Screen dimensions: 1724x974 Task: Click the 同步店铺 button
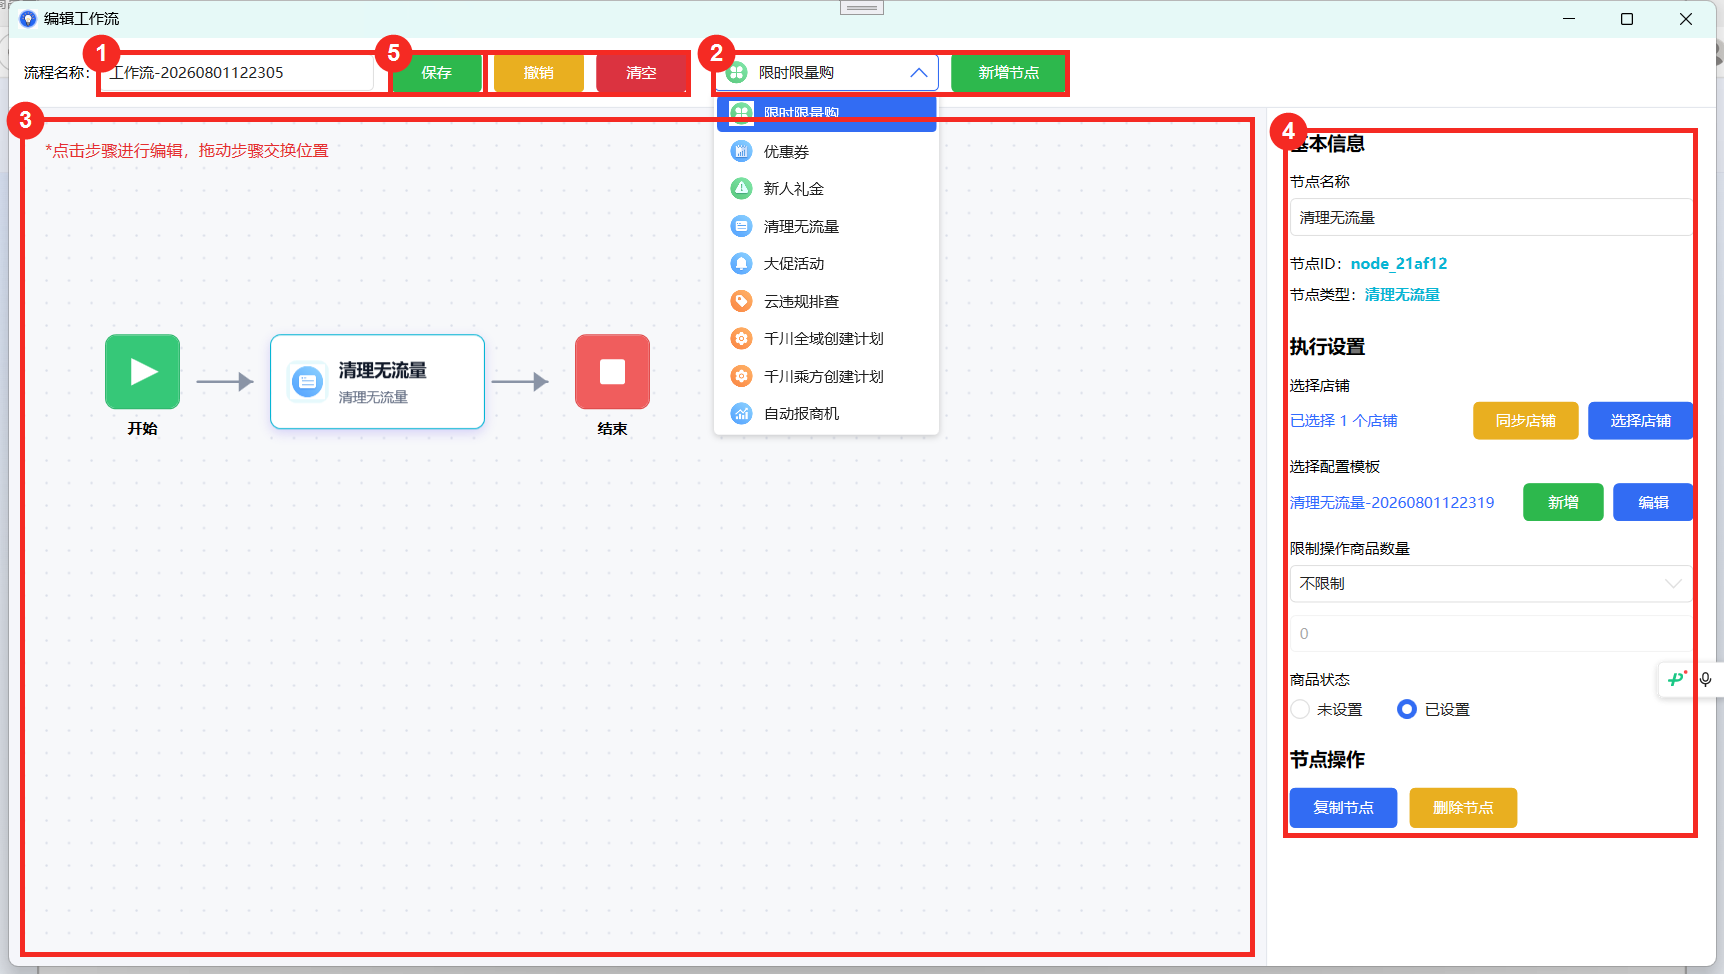[x=1525, y=420]
